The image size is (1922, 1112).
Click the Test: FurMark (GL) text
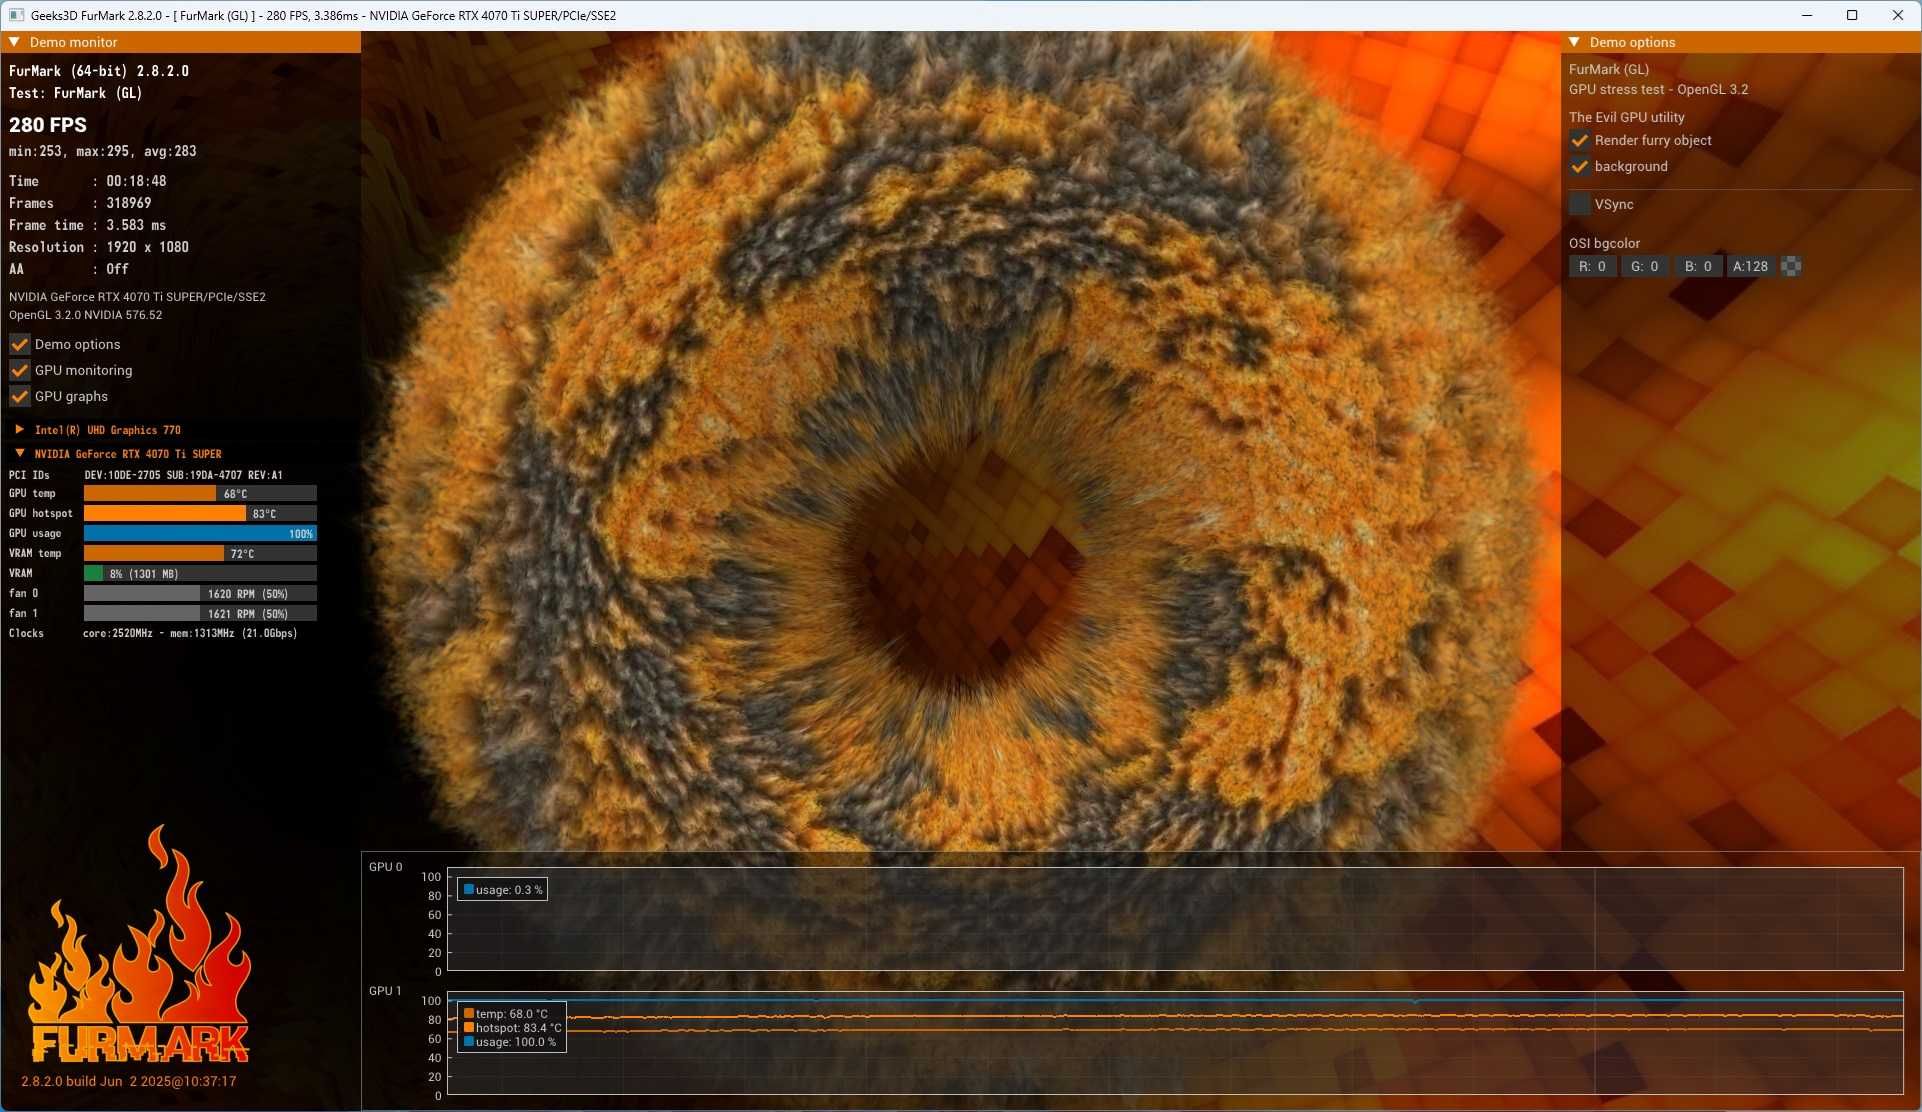pos(76,93)
